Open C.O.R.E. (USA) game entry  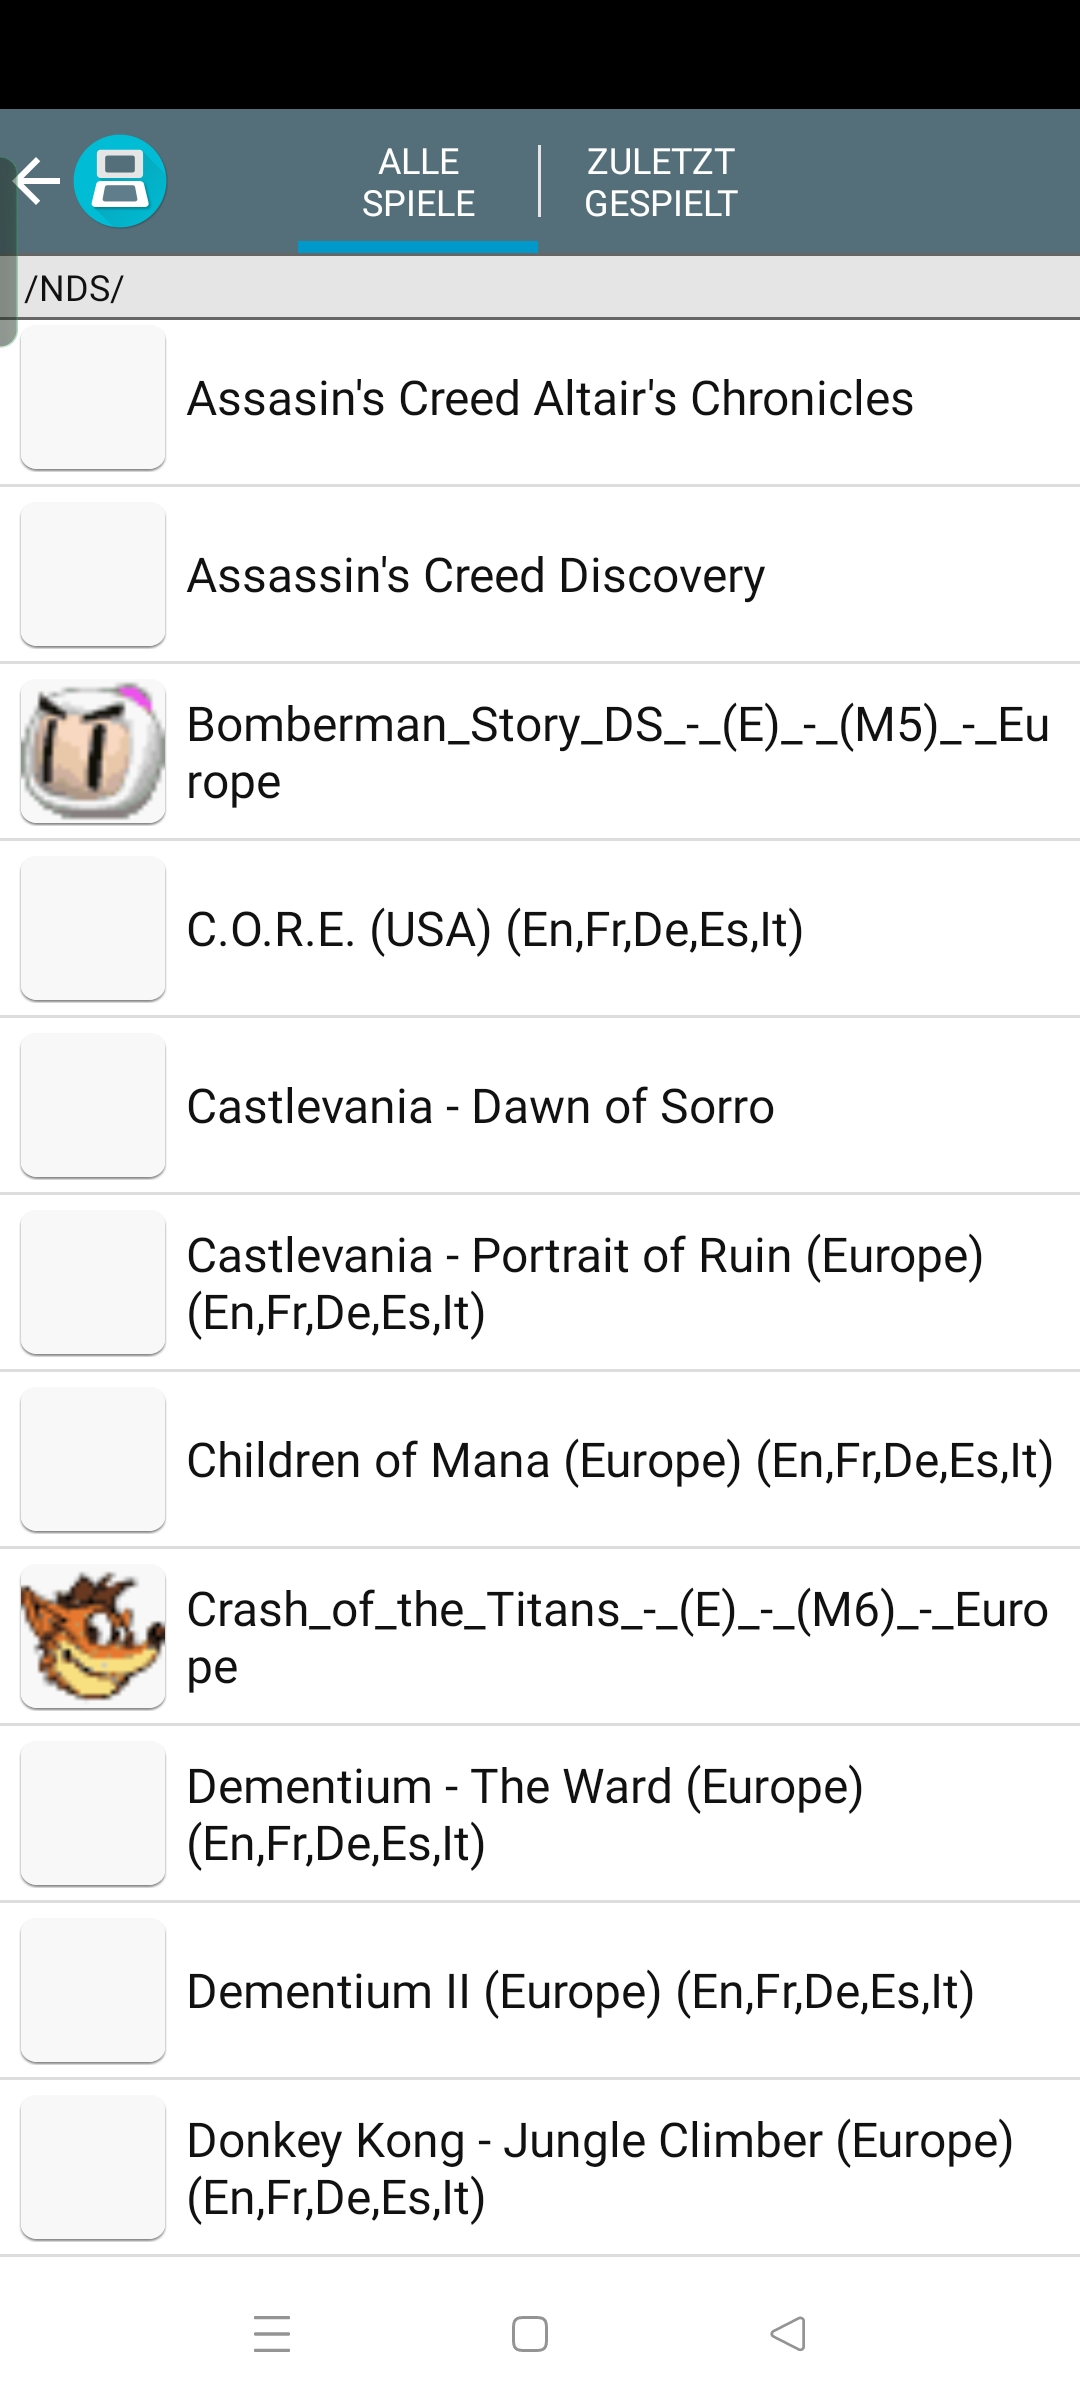tap(540, 929)
